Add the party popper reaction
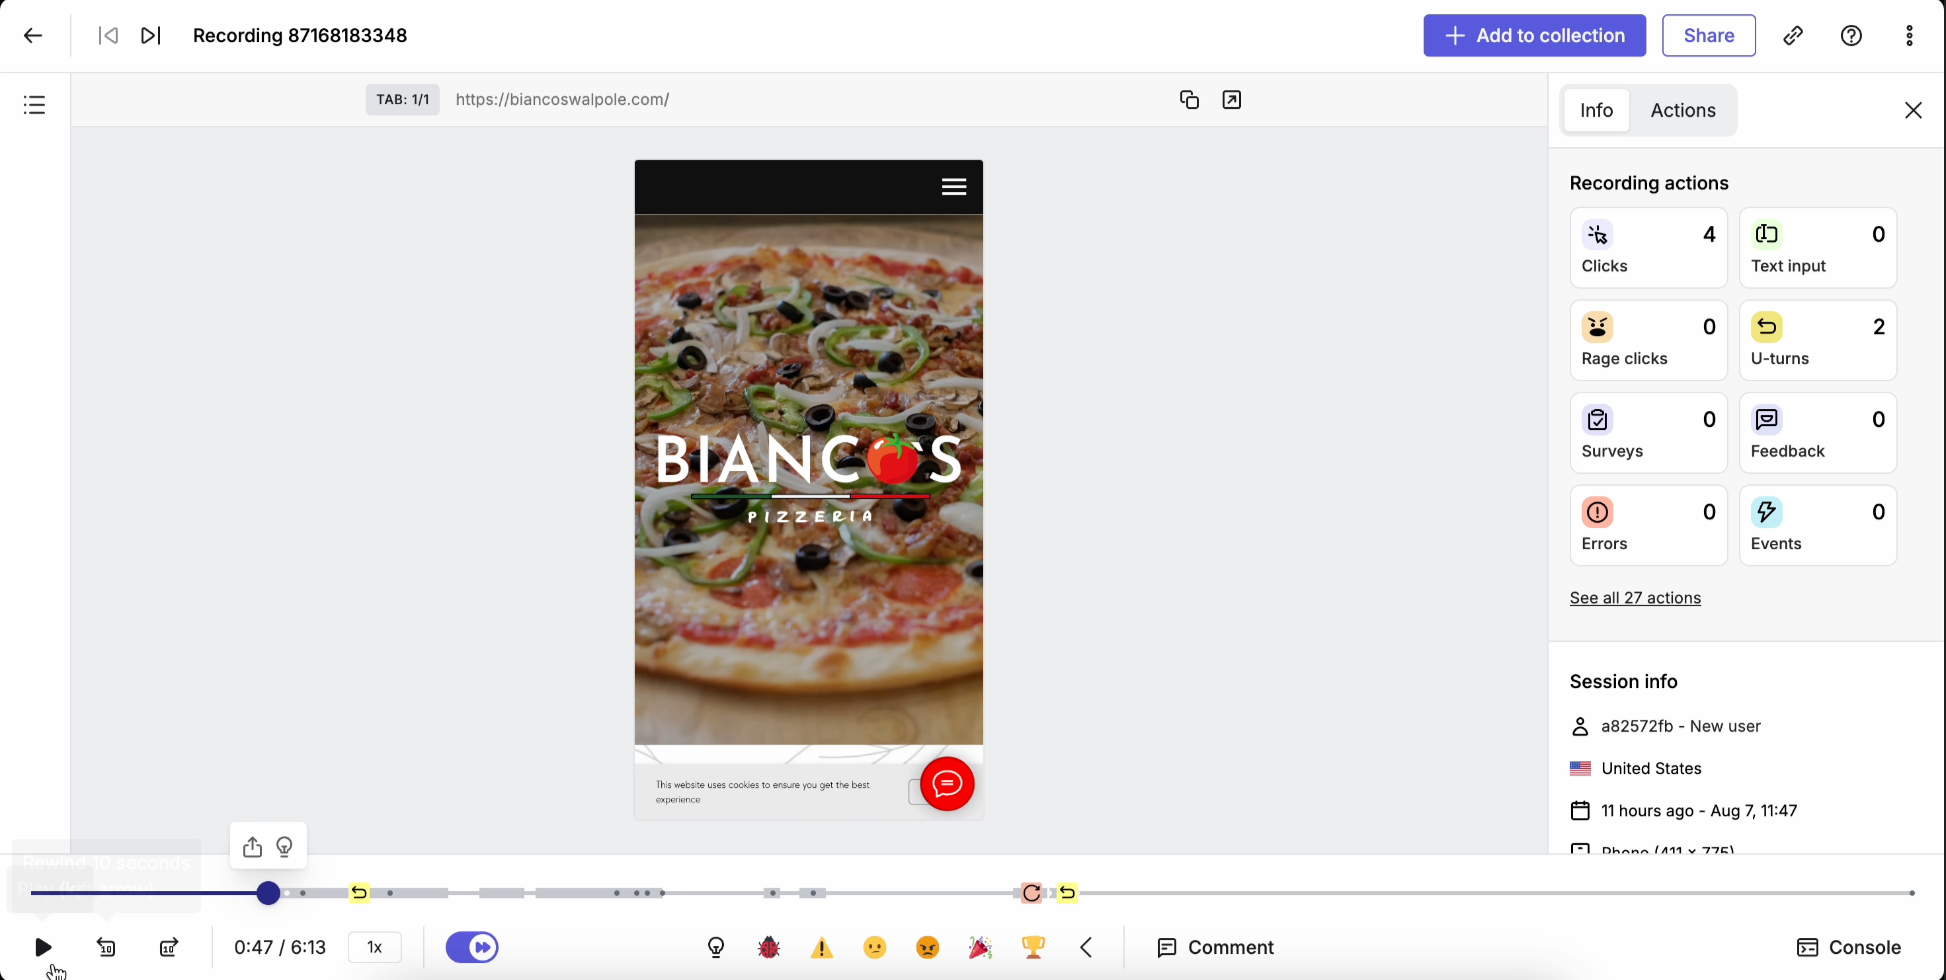This screenshot has height=980, width=1946. pos(981,947)
